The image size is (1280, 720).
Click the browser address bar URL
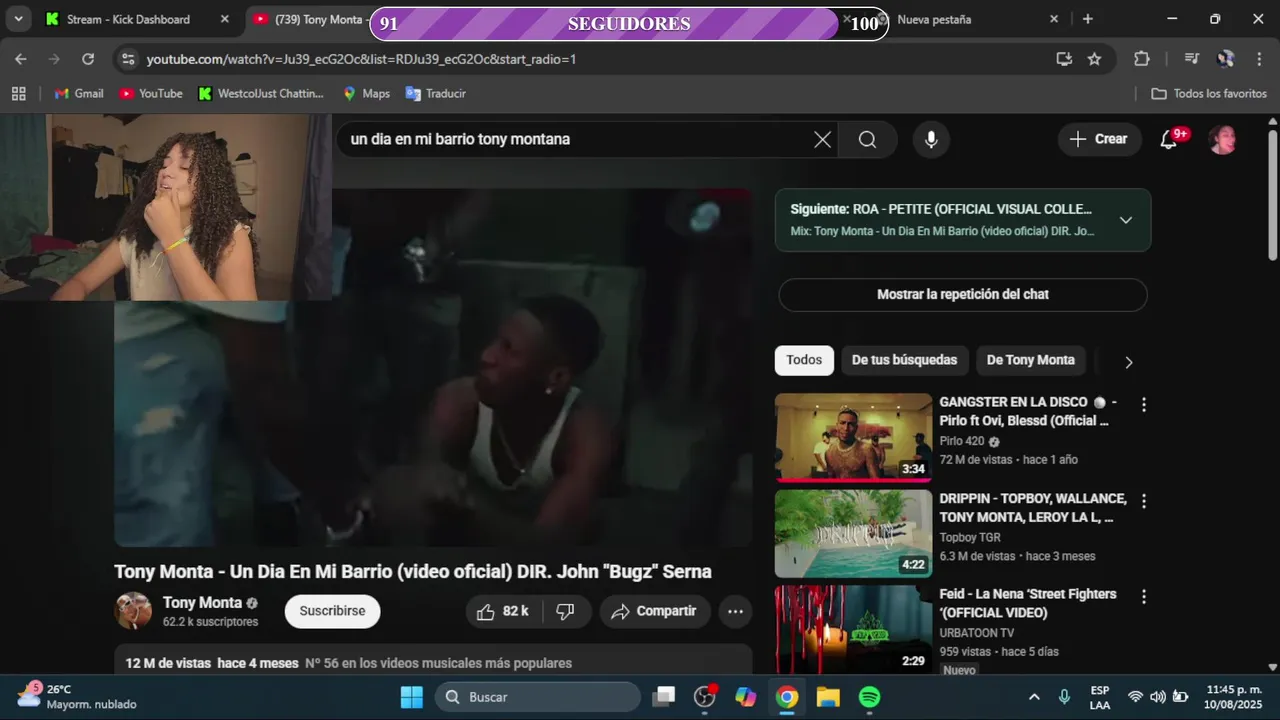pos(361,59)
